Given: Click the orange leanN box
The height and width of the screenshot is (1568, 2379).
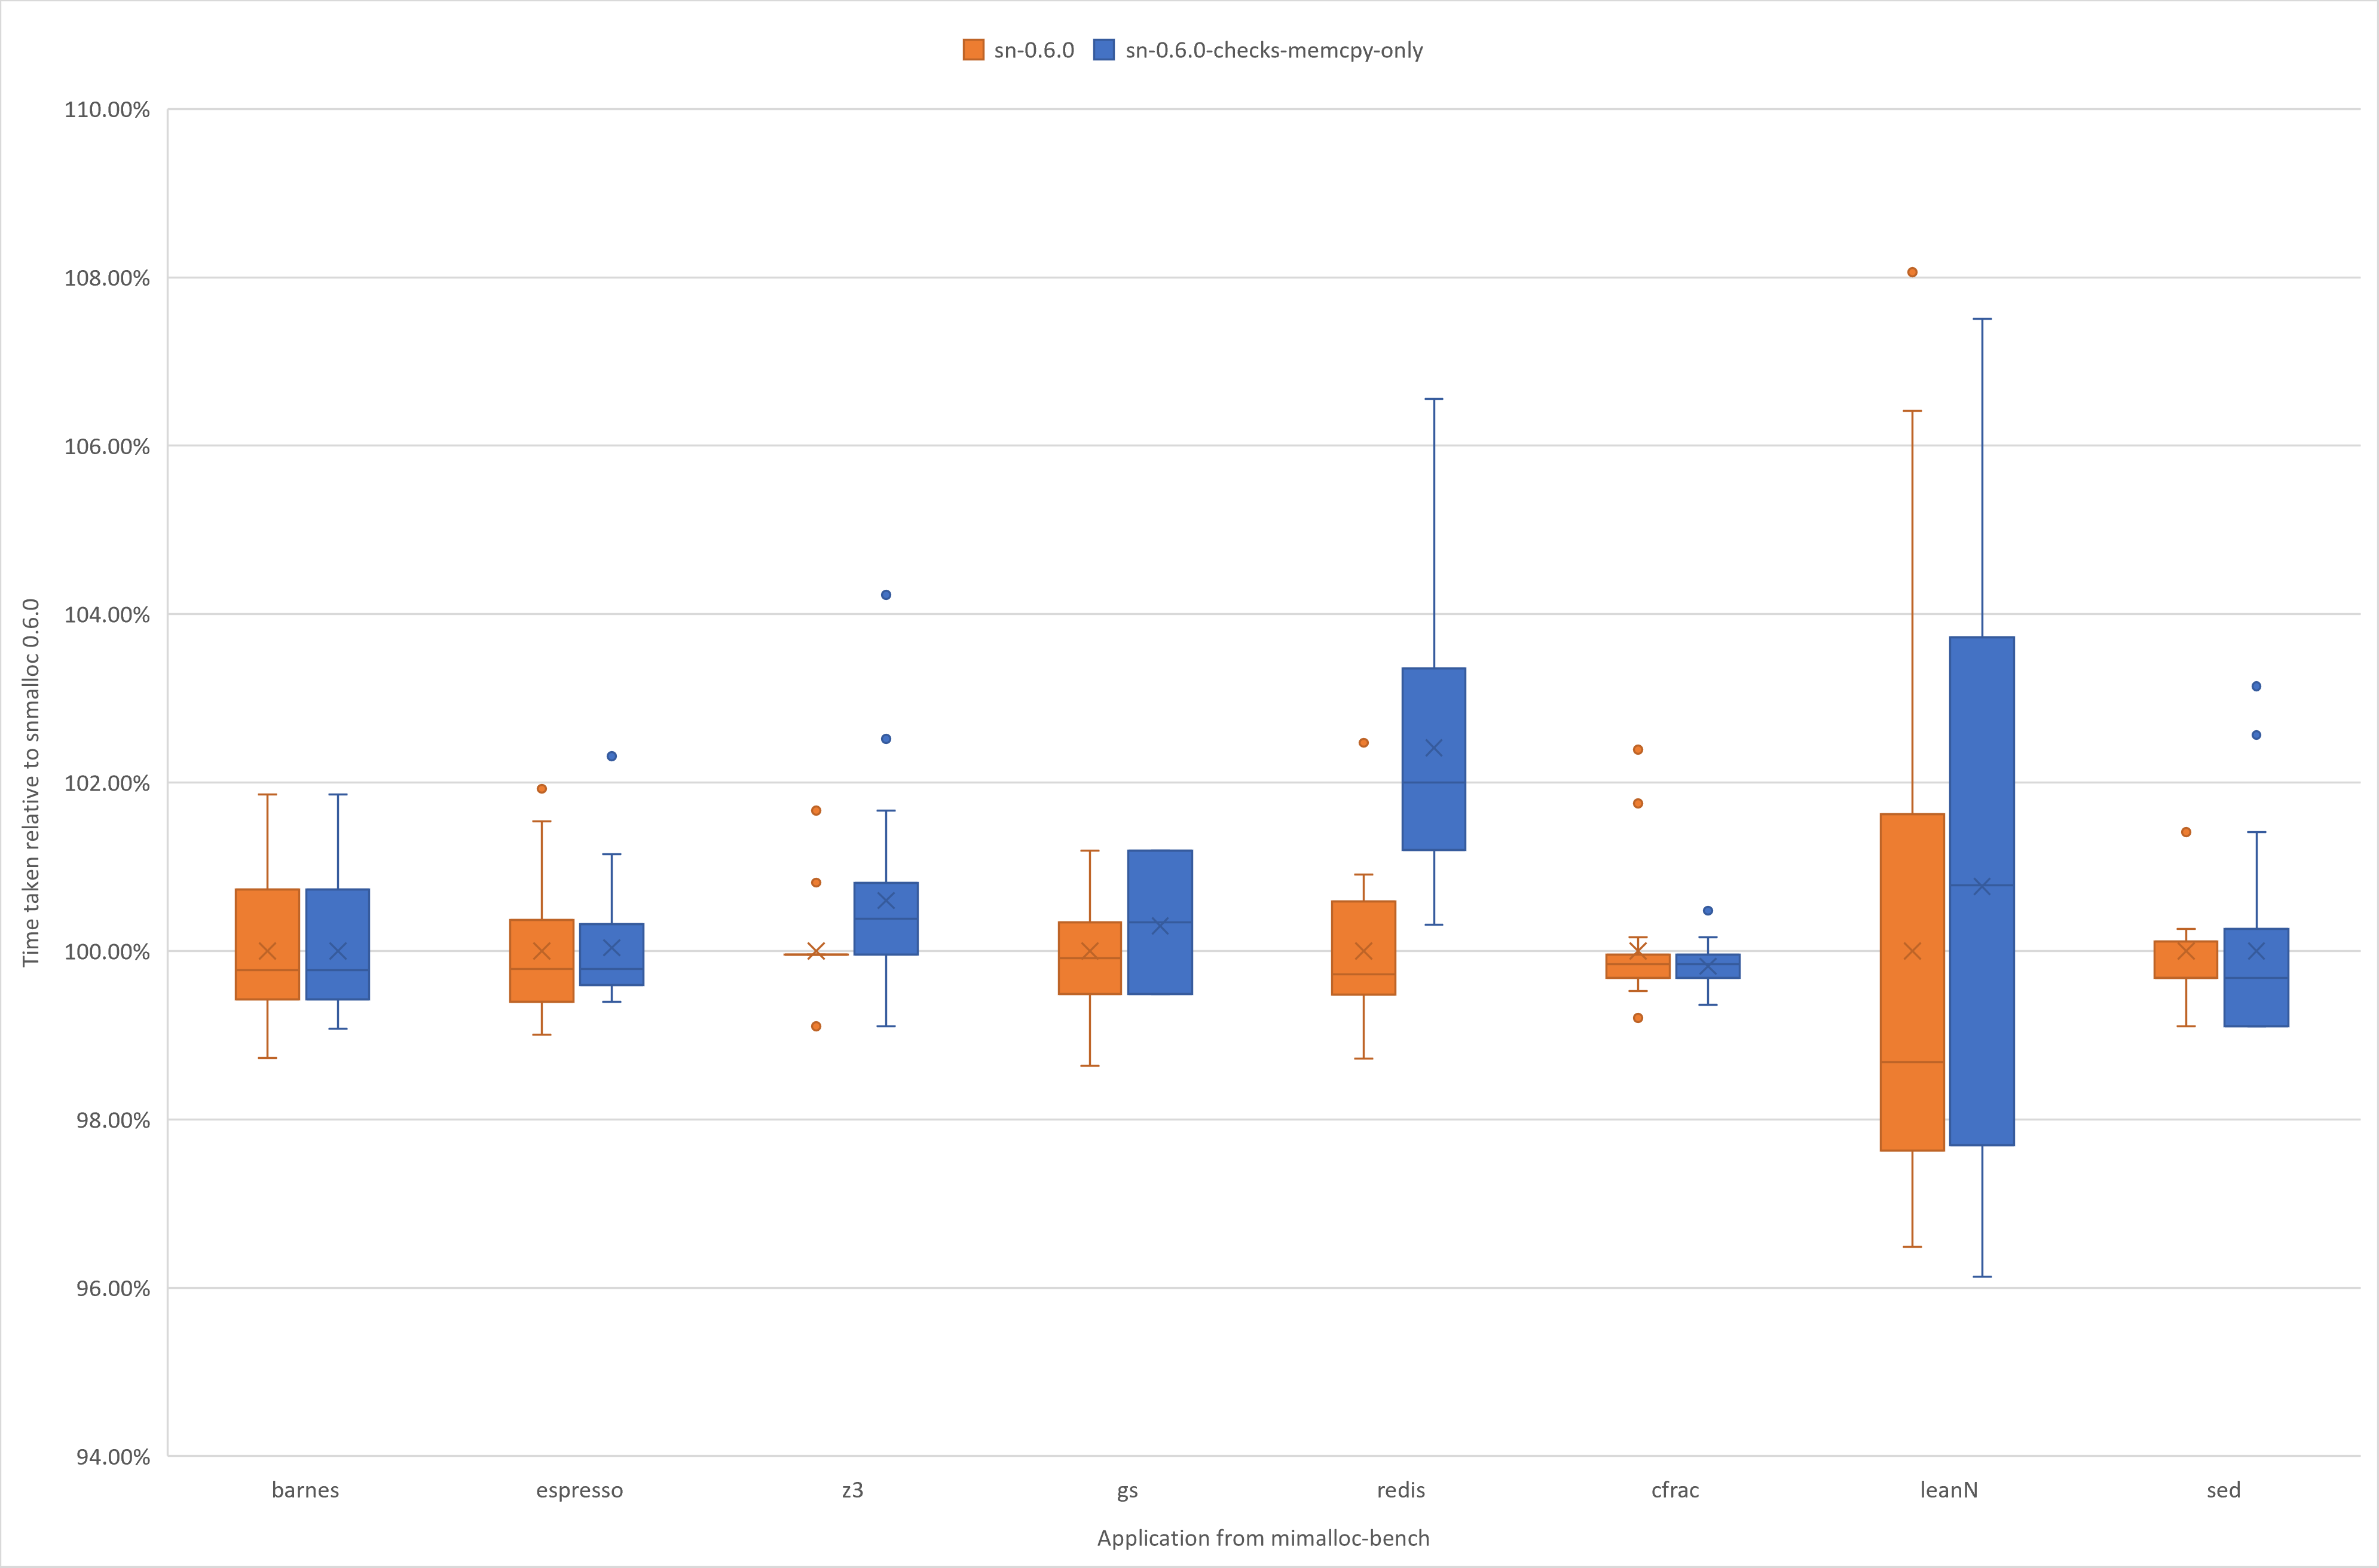Looking at the screenshot, I should click(1913, 982).
